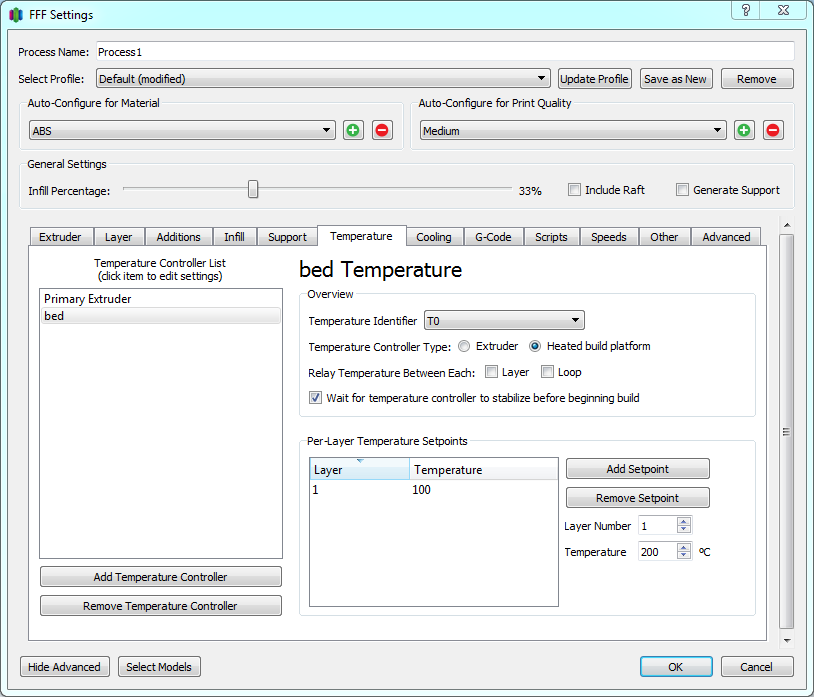Click Save as New button
This screenshot has height=697, width=814.
pos(675,79)
